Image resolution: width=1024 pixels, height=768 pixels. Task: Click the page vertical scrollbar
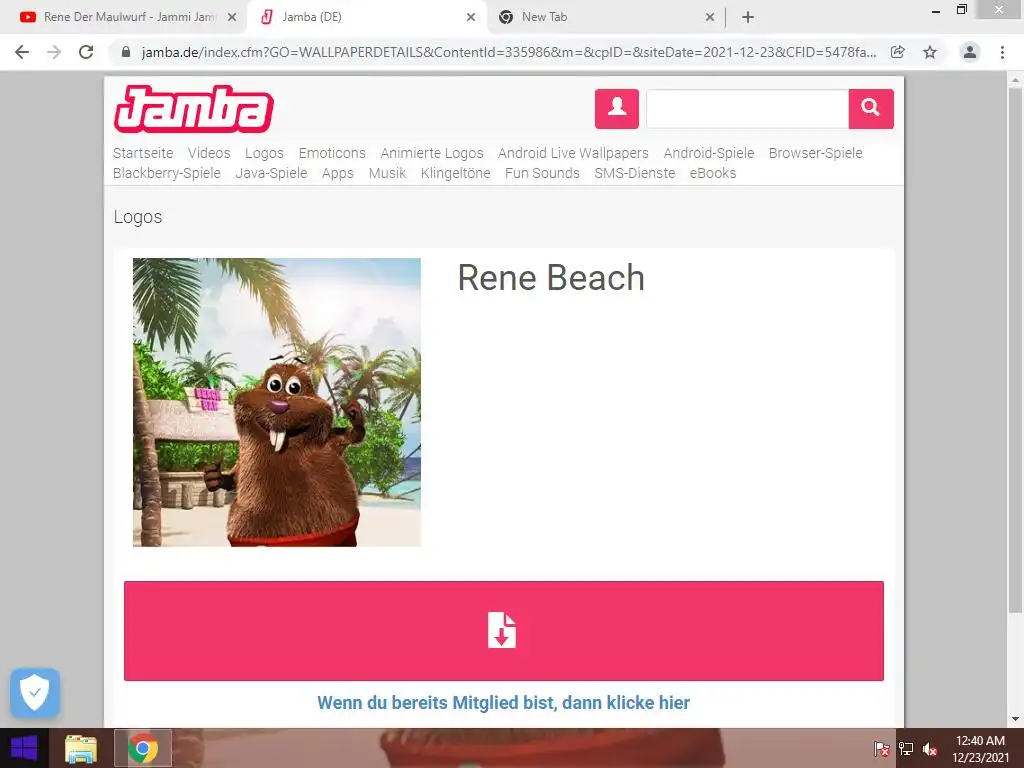1015,349
